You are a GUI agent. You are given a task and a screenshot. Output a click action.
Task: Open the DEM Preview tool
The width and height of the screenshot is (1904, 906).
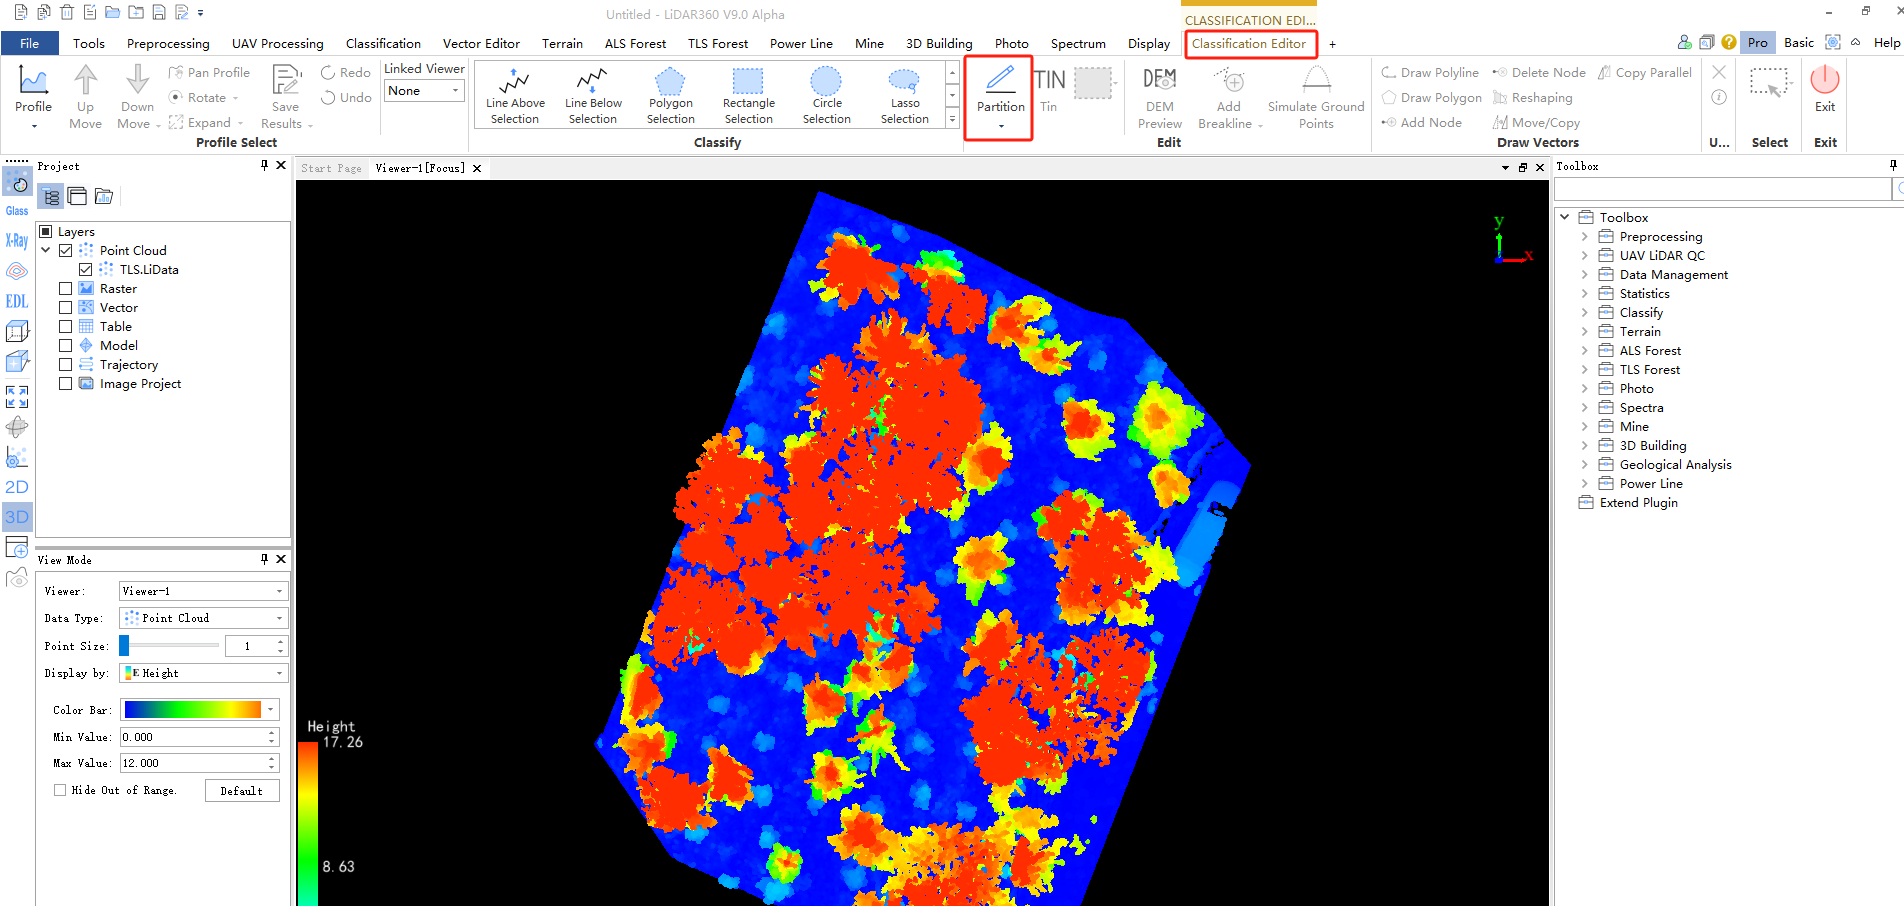pos(1159,97)
